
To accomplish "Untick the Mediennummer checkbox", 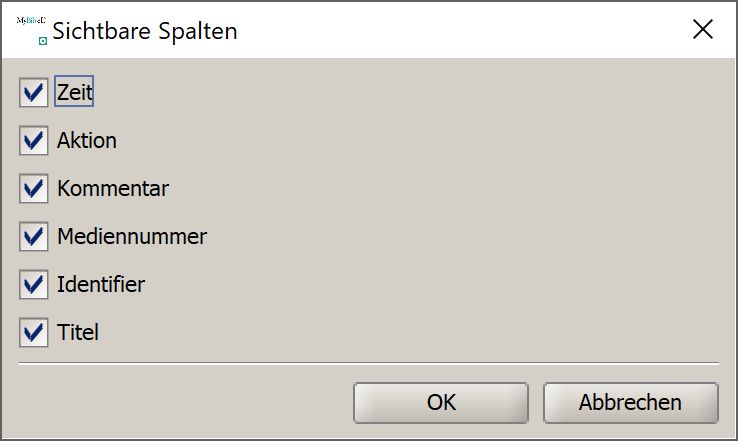I will [x=33, y=236].
